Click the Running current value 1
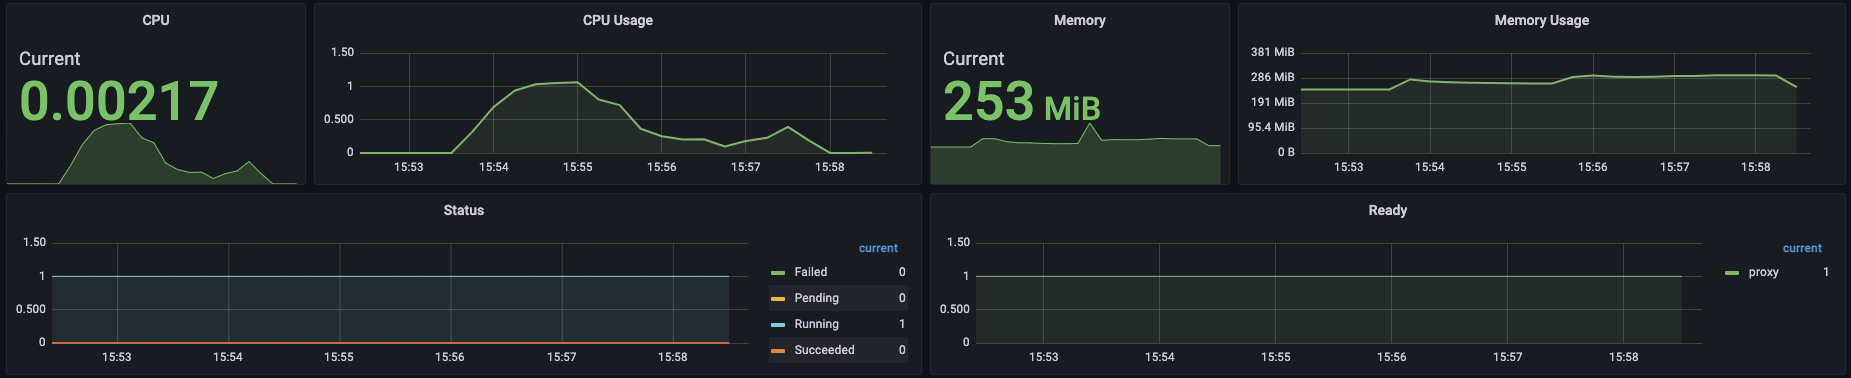The height and width of the screenshot is (378, 1851). click(902, 324)
